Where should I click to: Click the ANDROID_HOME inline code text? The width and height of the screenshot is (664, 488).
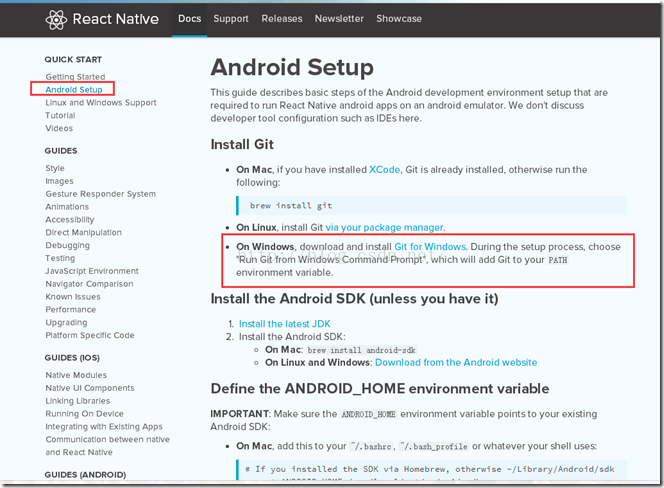pyautogui.click(x=368, y=414)
